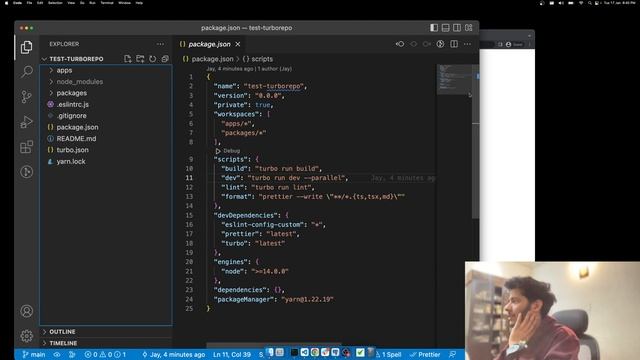Toggle the bottom panel
The height and width of the screenshot is (360, 640).
pos(445,28)
